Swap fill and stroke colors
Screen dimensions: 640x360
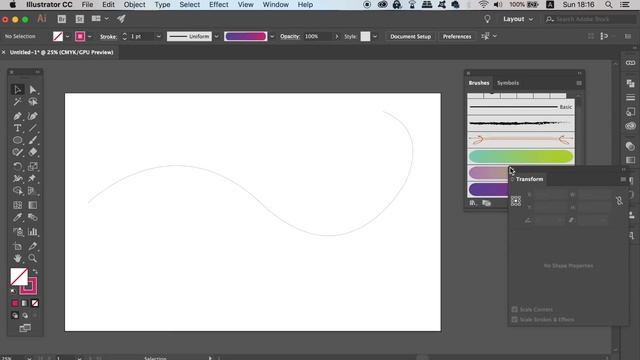[35, 271]
